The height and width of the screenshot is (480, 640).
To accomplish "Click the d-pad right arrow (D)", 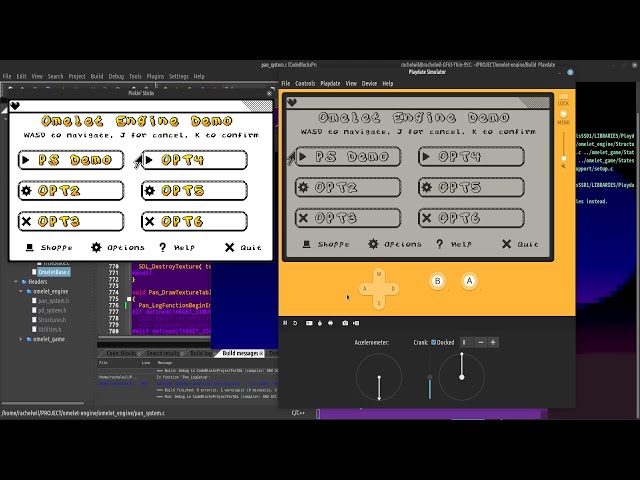I will 393,289.
